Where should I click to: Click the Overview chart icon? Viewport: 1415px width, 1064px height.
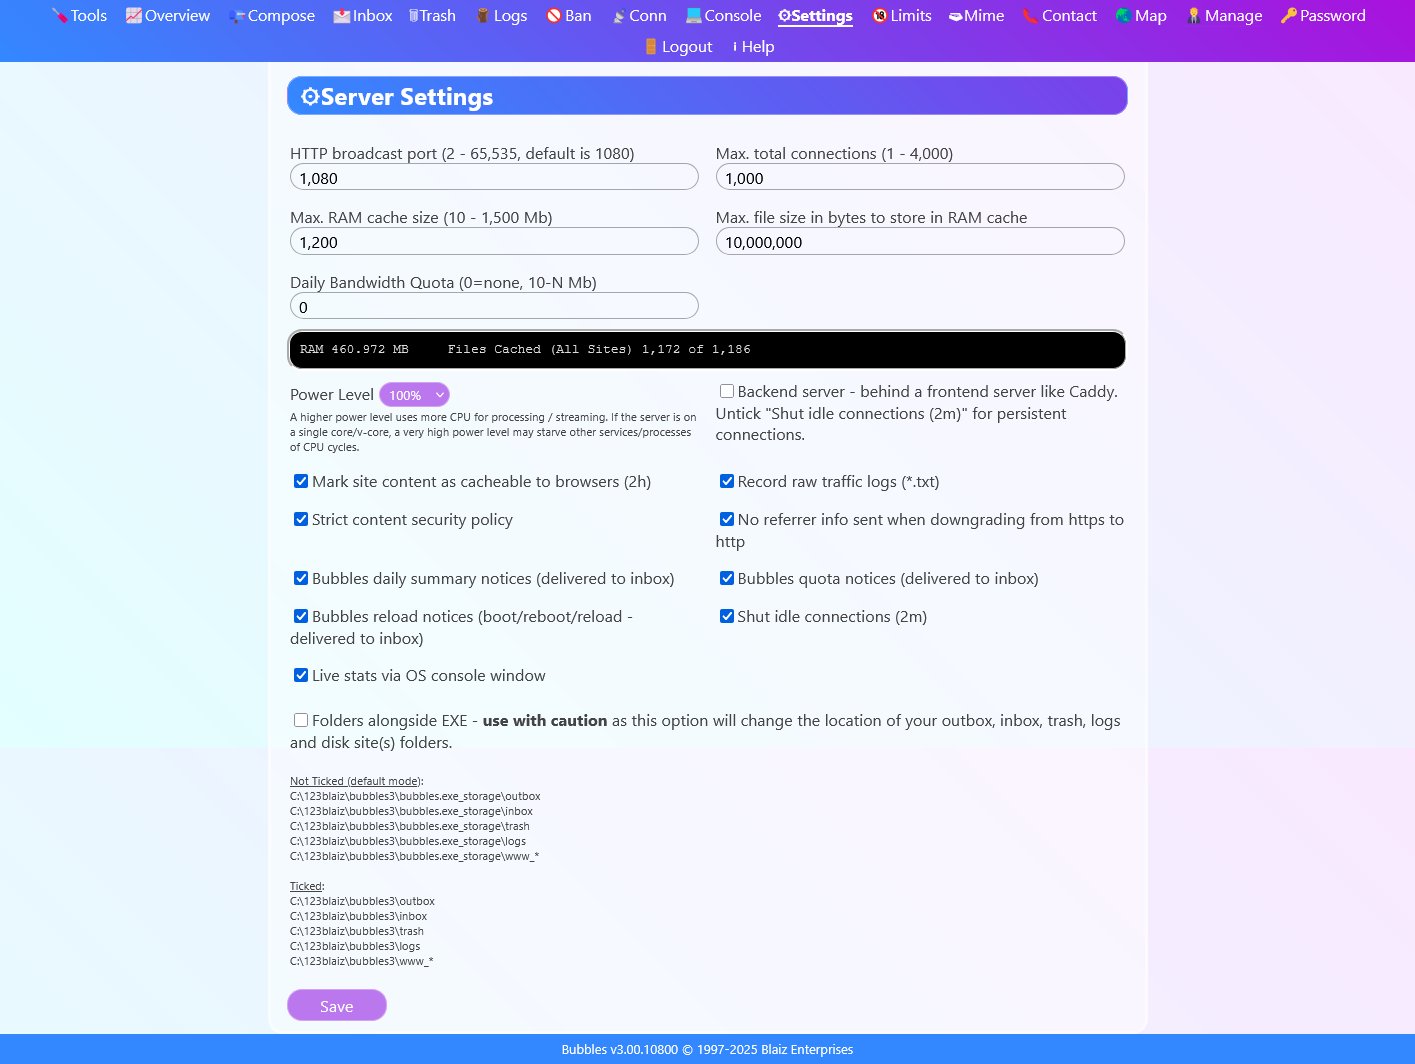[x=133, y=16]
